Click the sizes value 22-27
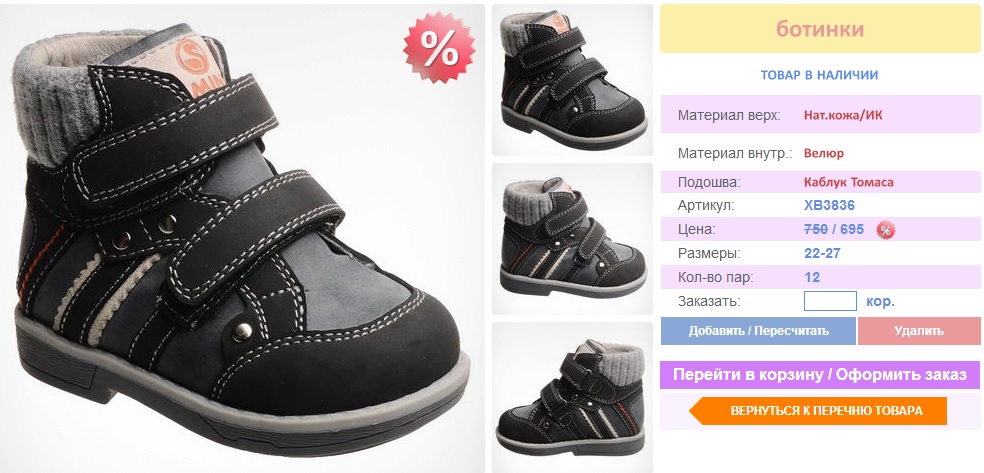 point(822,253)
